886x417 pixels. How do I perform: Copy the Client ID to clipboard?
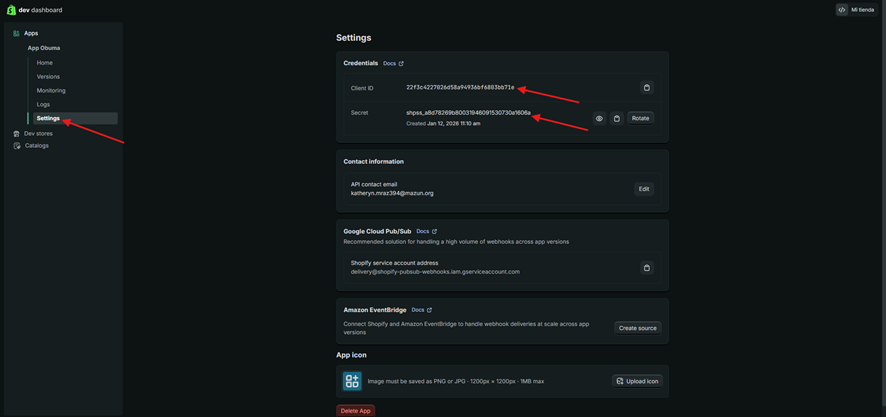(x=646, y=88)
